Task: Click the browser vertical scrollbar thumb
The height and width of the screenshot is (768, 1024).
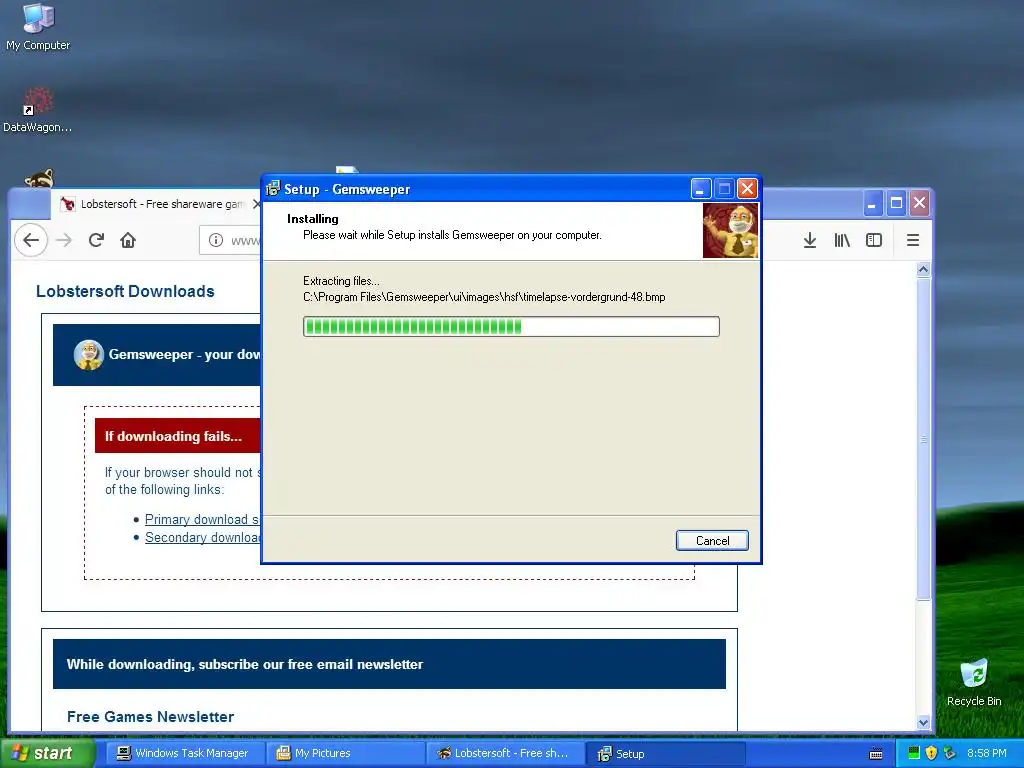Action: pos(923,439)
